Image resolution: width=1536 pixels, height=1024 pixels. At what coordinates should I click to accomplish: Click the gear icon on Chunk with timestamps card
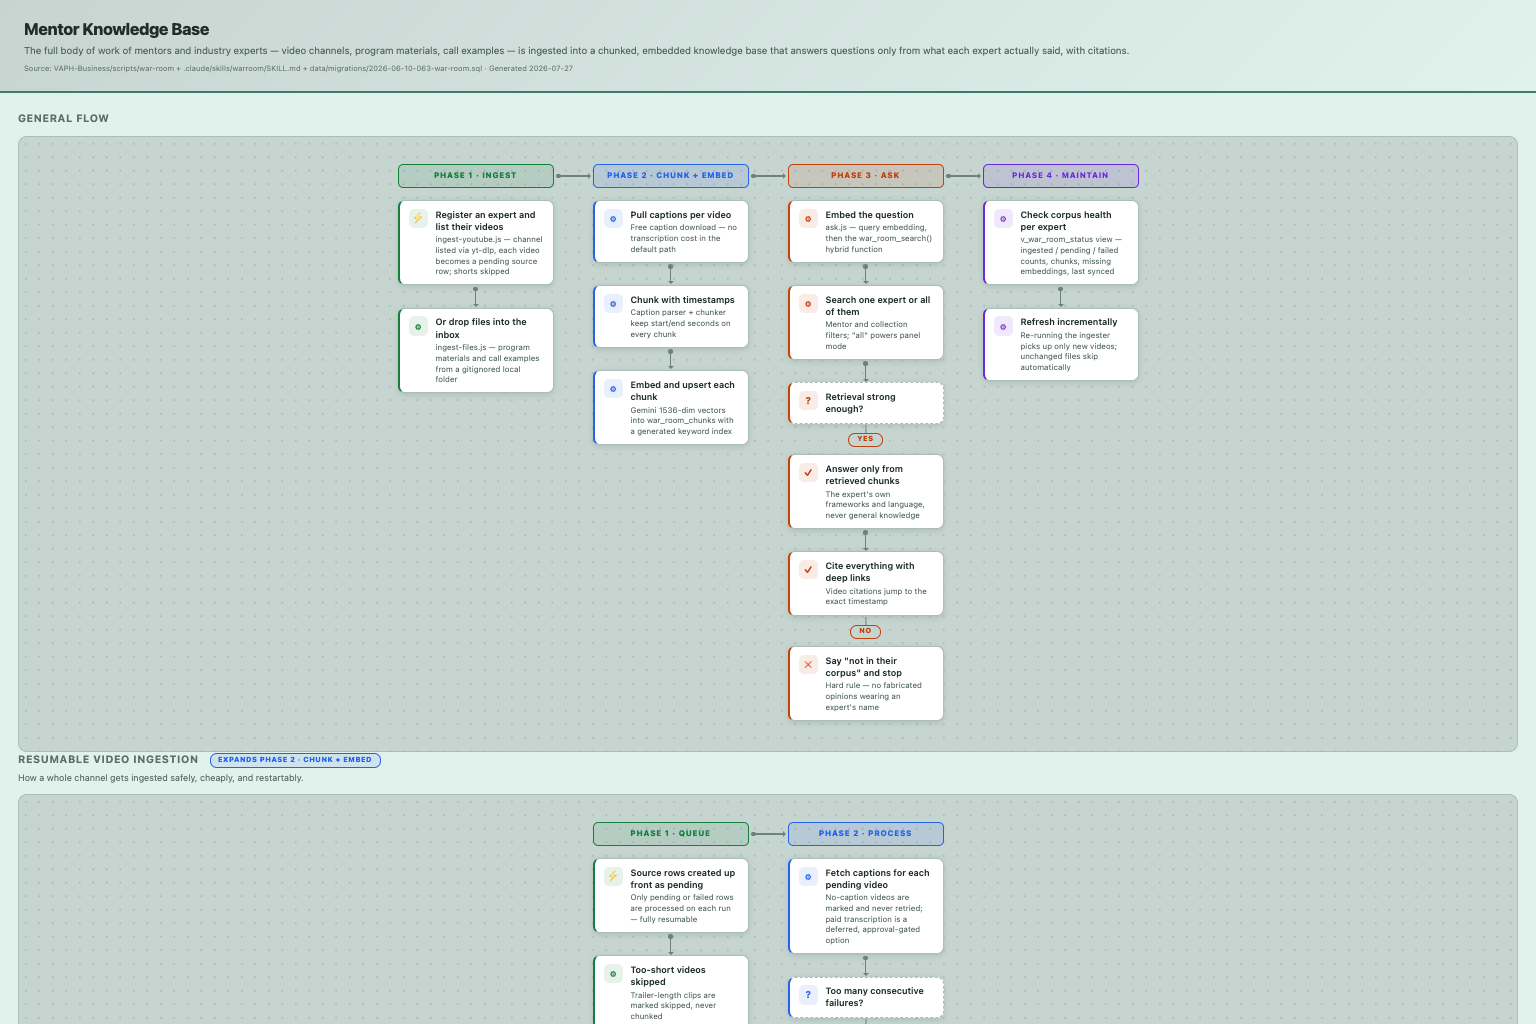613,303
